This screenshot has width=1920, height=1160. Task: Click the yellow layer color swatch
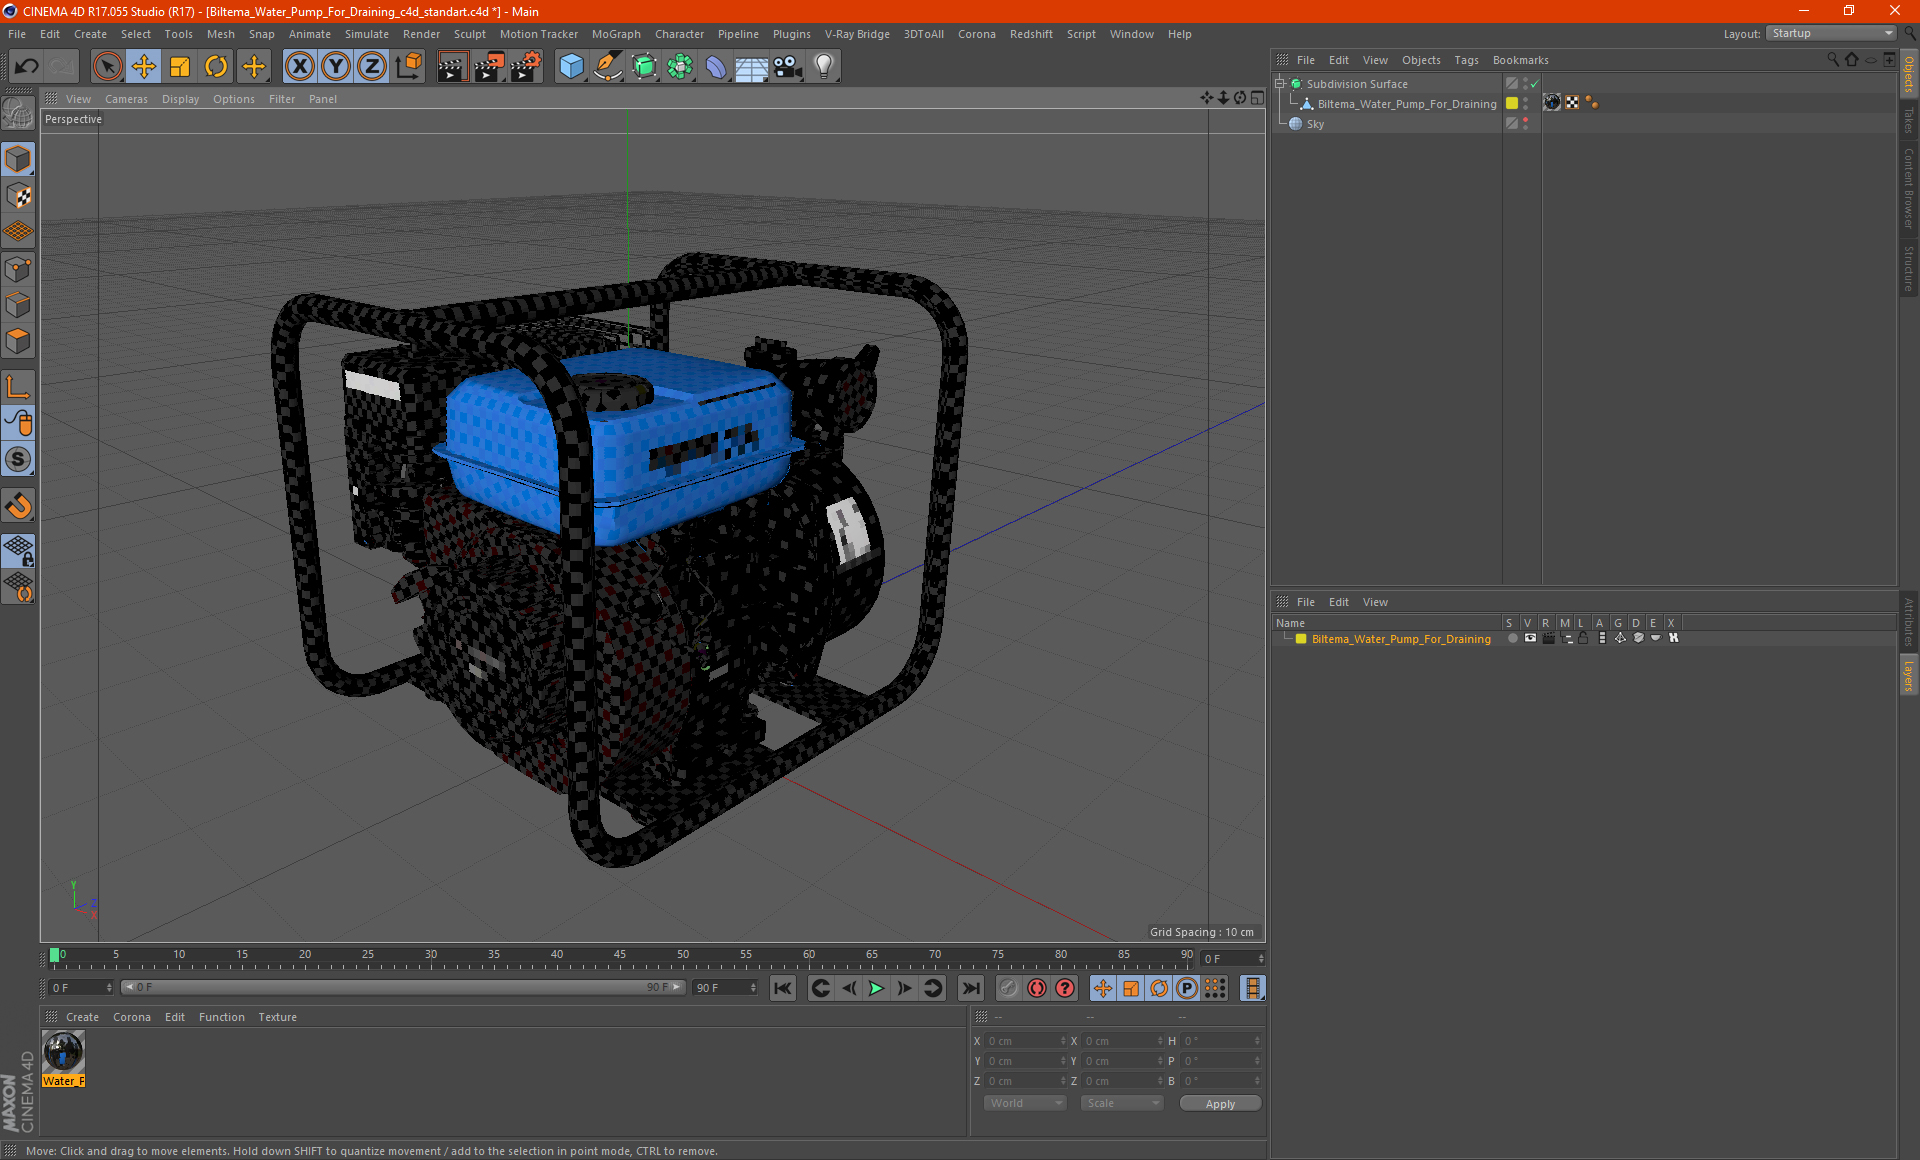tap(1301, 639)
